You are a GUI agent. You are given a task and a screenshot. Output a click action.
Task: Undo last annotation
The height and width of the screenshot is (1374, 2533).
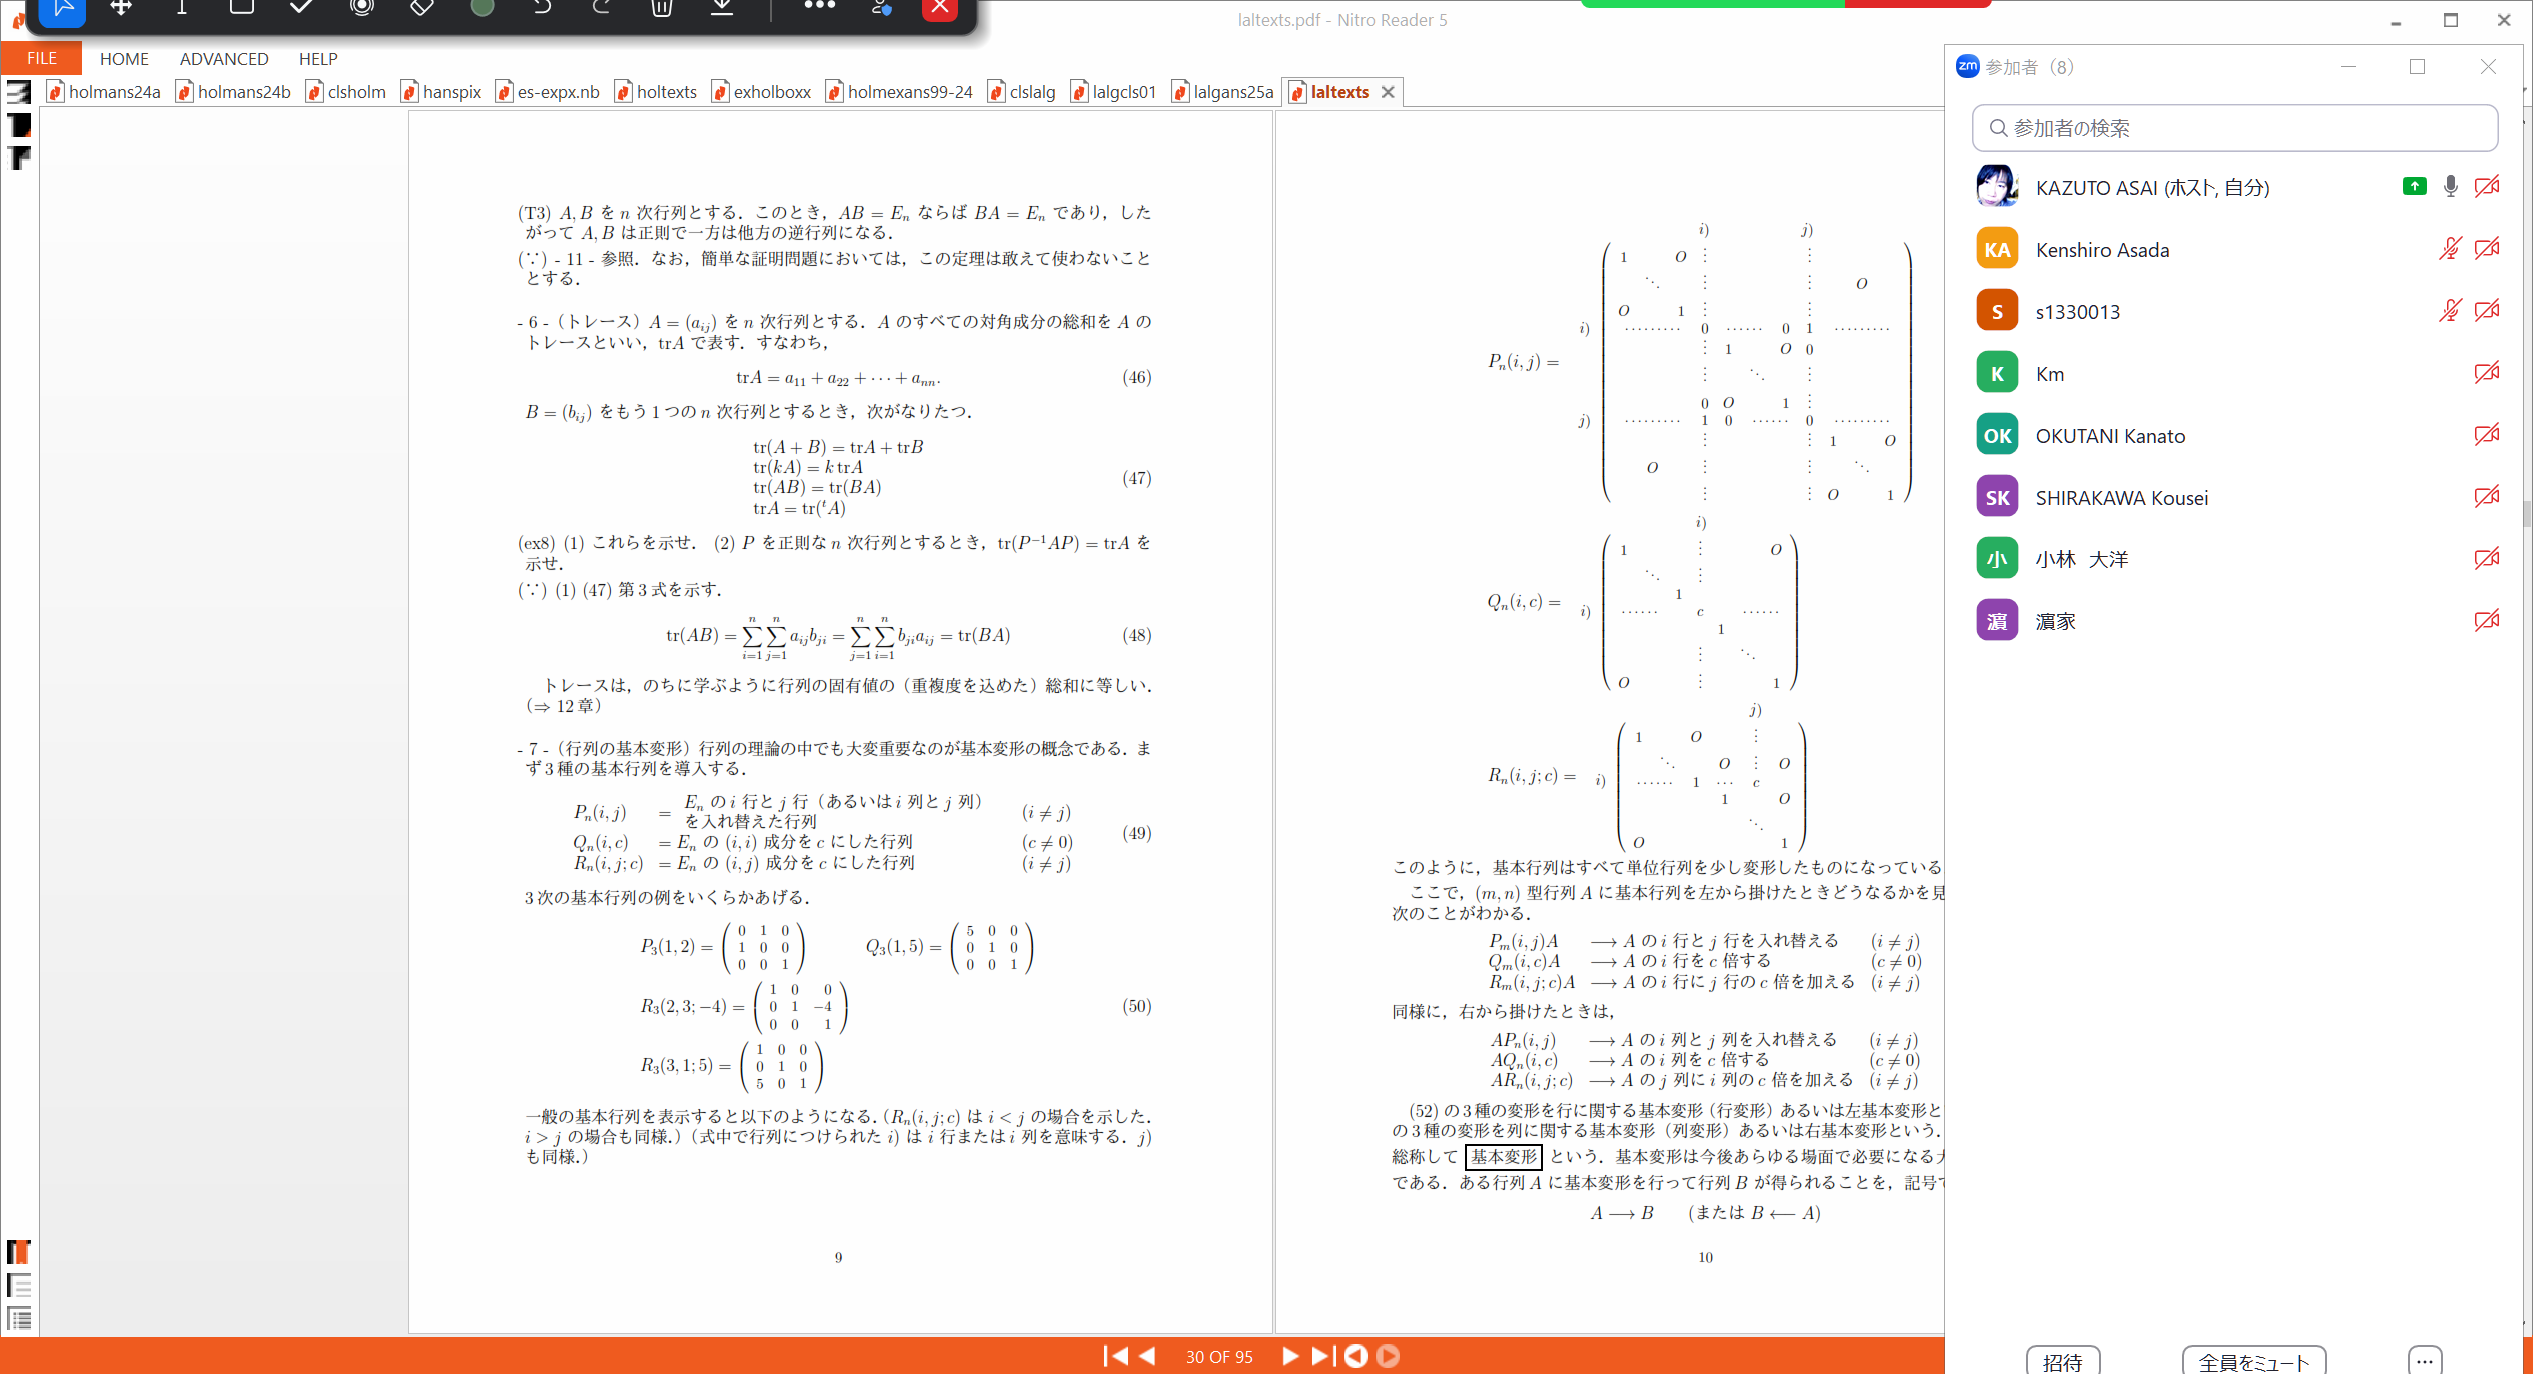pyautogui.click(x=542, y=8)
